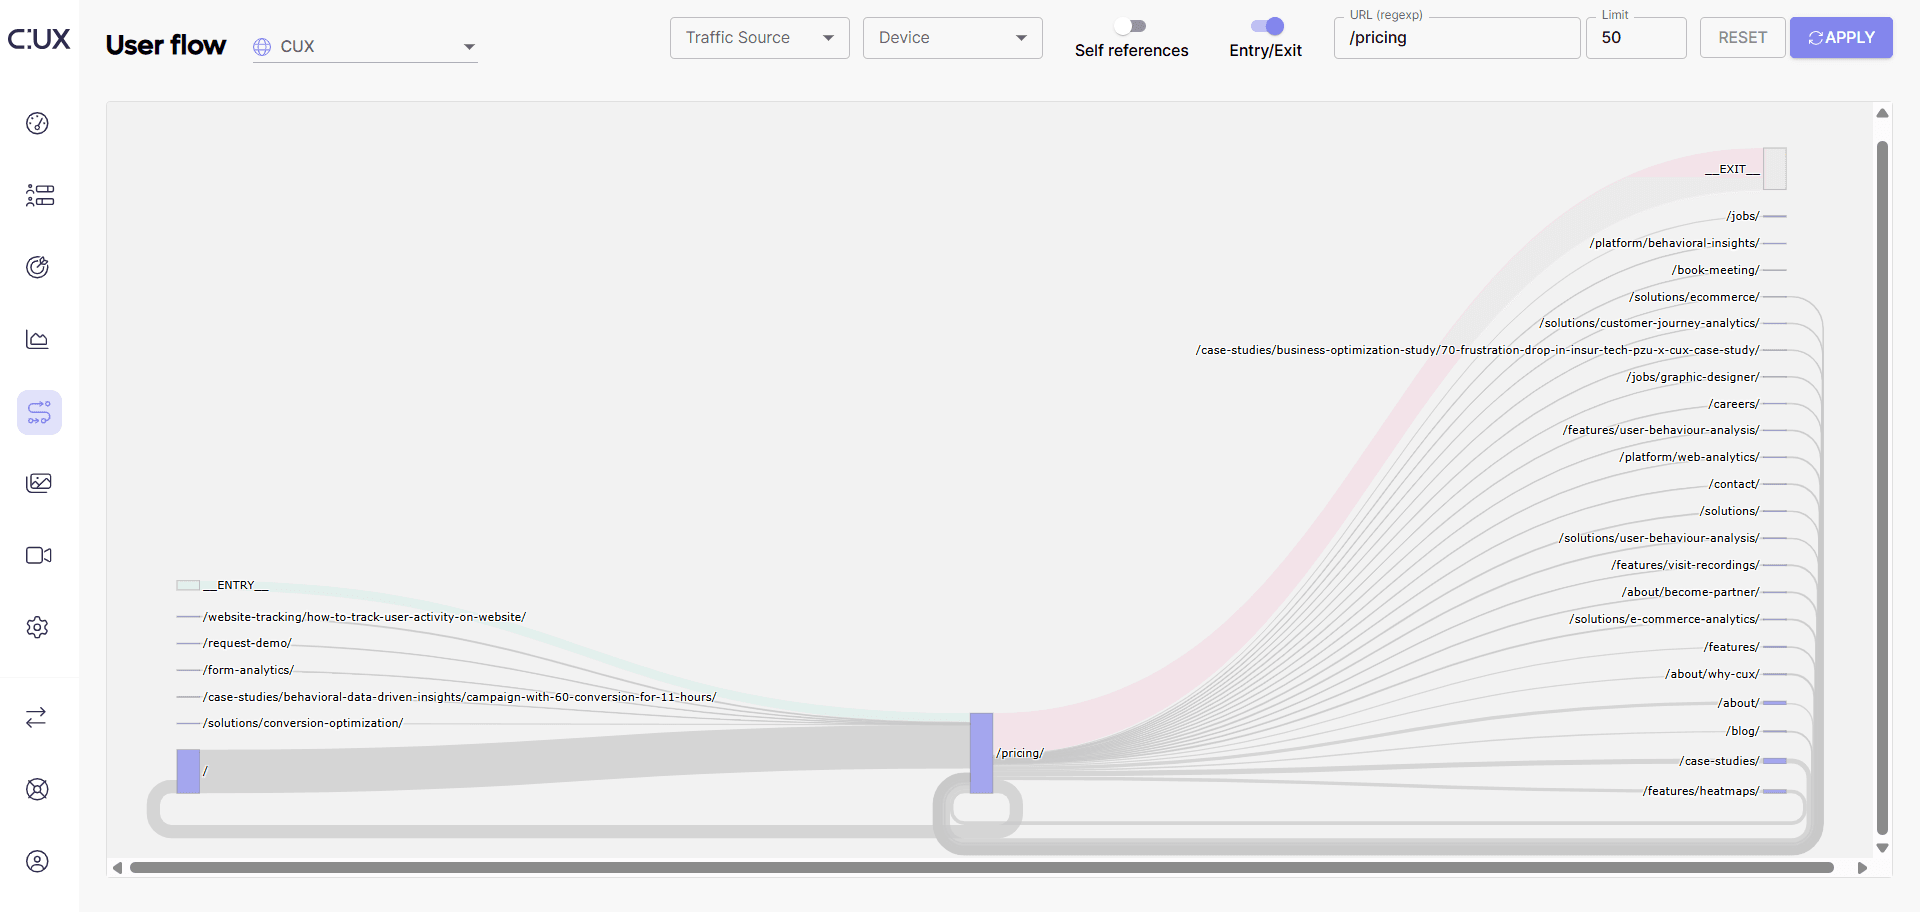Click the scroll down arrow of the chart
Screen dimensions: 1920x912
1882,848
